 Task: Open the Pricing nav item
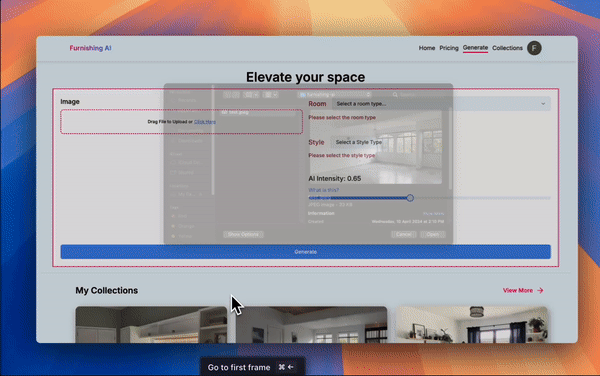tap(449, 48)
